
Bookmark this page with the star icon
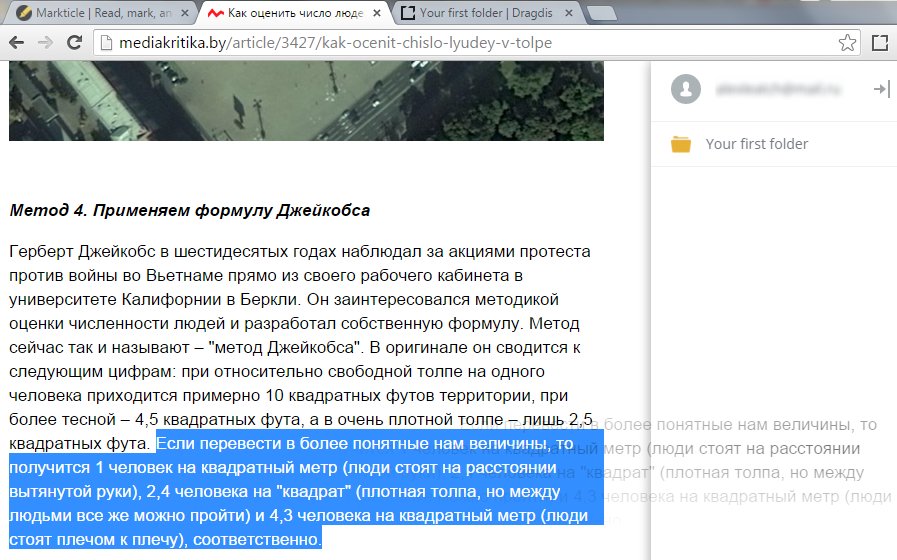coord(847,42)
